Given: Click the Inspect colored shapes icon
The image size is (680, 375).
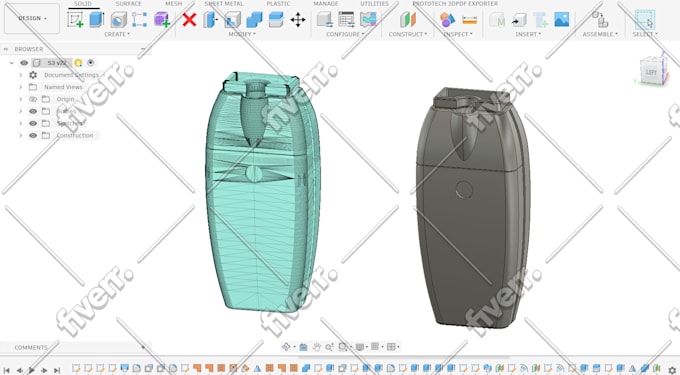Looking at the screenshot, I should tap(447, 20).
